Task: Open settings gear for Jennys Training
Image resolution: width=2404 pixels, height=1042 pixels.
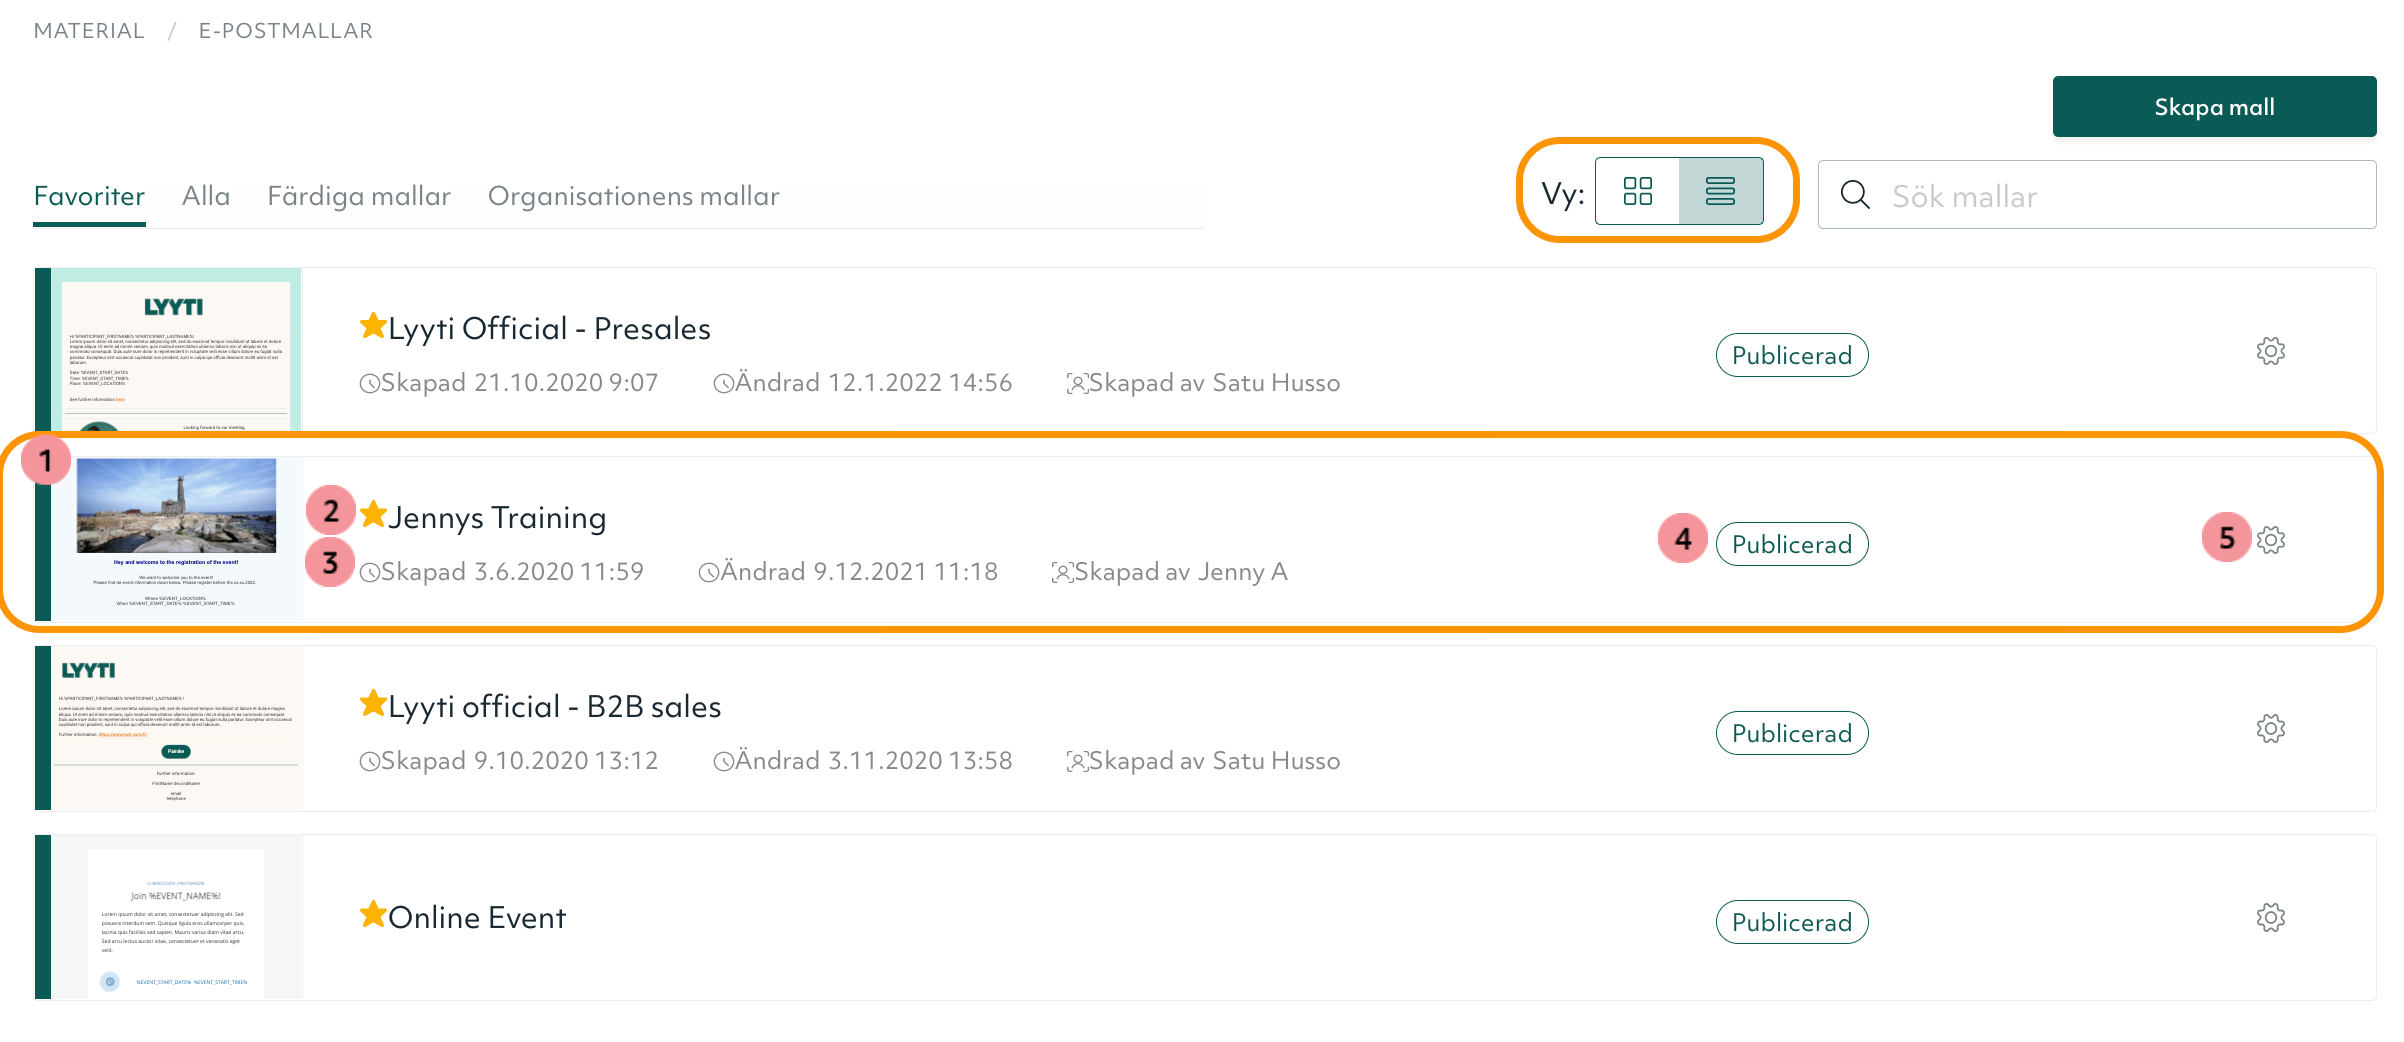Action: pyautogui.click(x=2270, y=540)
